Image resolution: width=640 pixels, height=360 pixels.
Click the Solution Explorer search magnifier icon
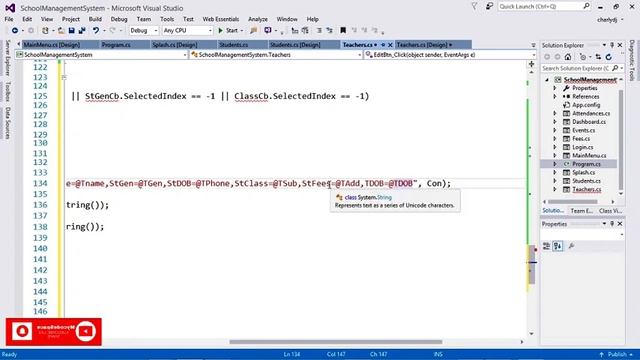pyautogui.click(x=615, y=68)
